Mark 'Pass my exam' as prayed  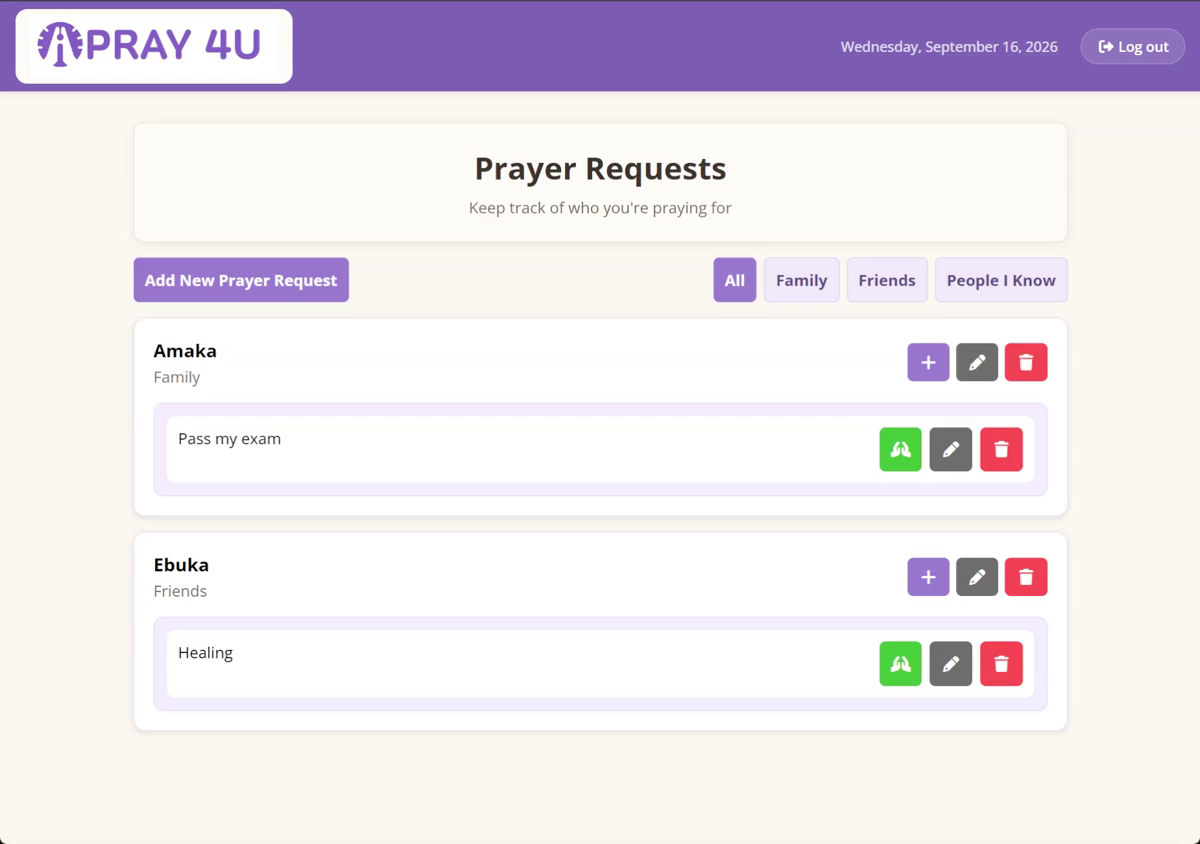click(900, 450)
